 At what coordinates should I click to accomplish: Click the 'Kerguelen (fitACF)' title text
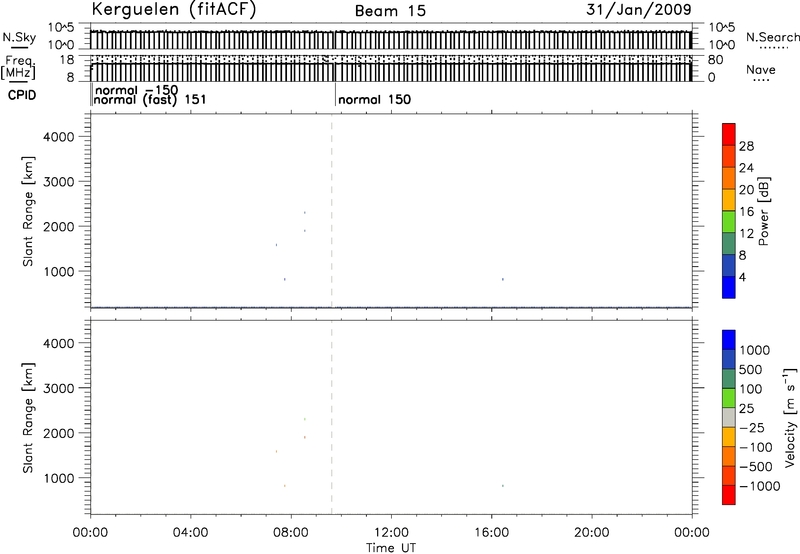[x=173, y=10]
